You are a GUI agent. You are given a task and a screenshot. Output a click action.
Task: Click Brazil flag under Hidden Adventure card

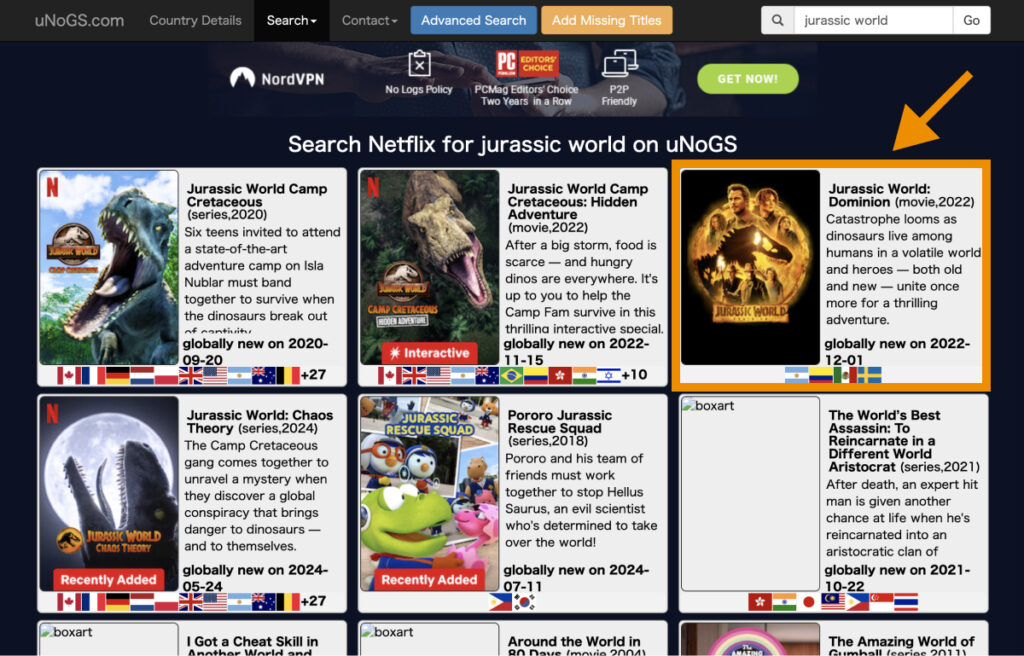(x=511, y=376)
